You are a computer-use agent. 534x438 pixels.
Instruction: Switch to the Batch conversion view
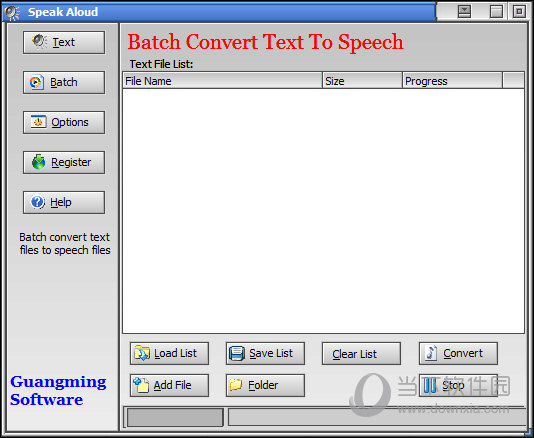64,82
